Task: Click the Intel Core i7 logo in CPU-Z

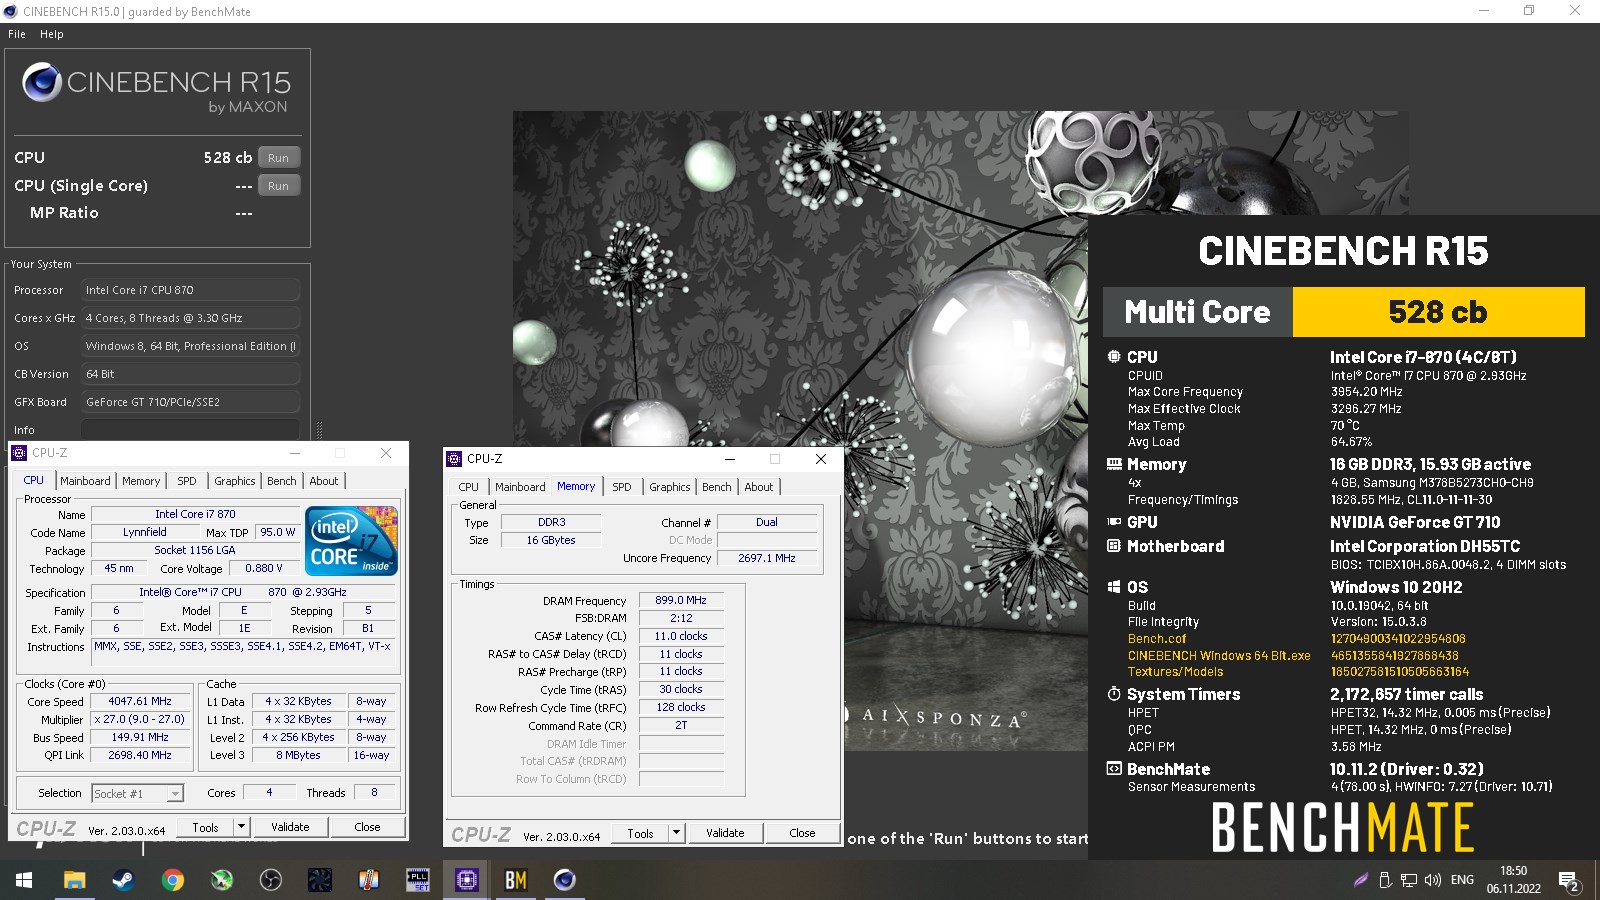Action: (x=352, y=540)
